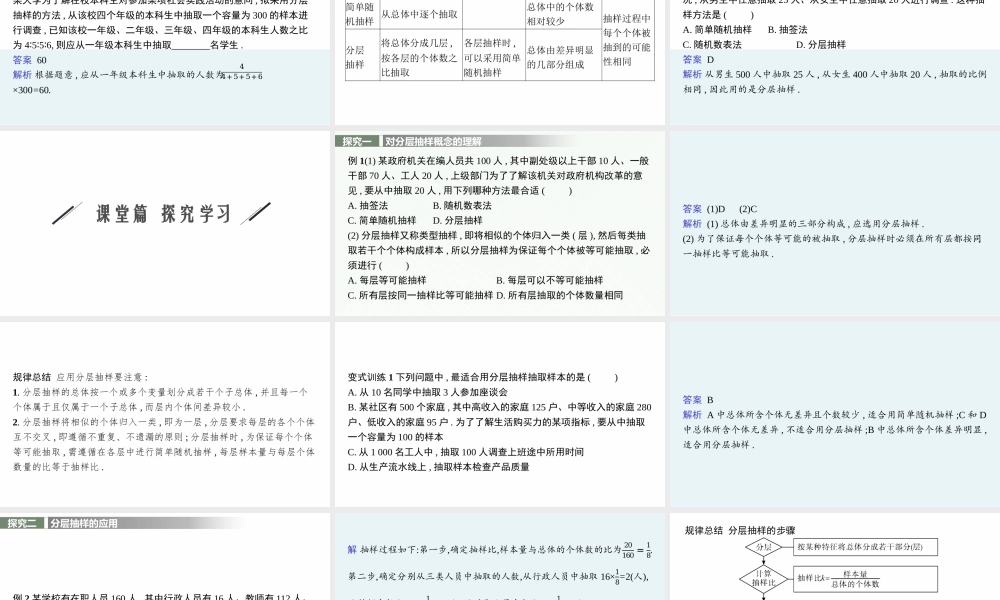Select cell '抽样过程中每个个体被抽到的可能性相同'
1000x600 pixels.
tap(628, 40)
